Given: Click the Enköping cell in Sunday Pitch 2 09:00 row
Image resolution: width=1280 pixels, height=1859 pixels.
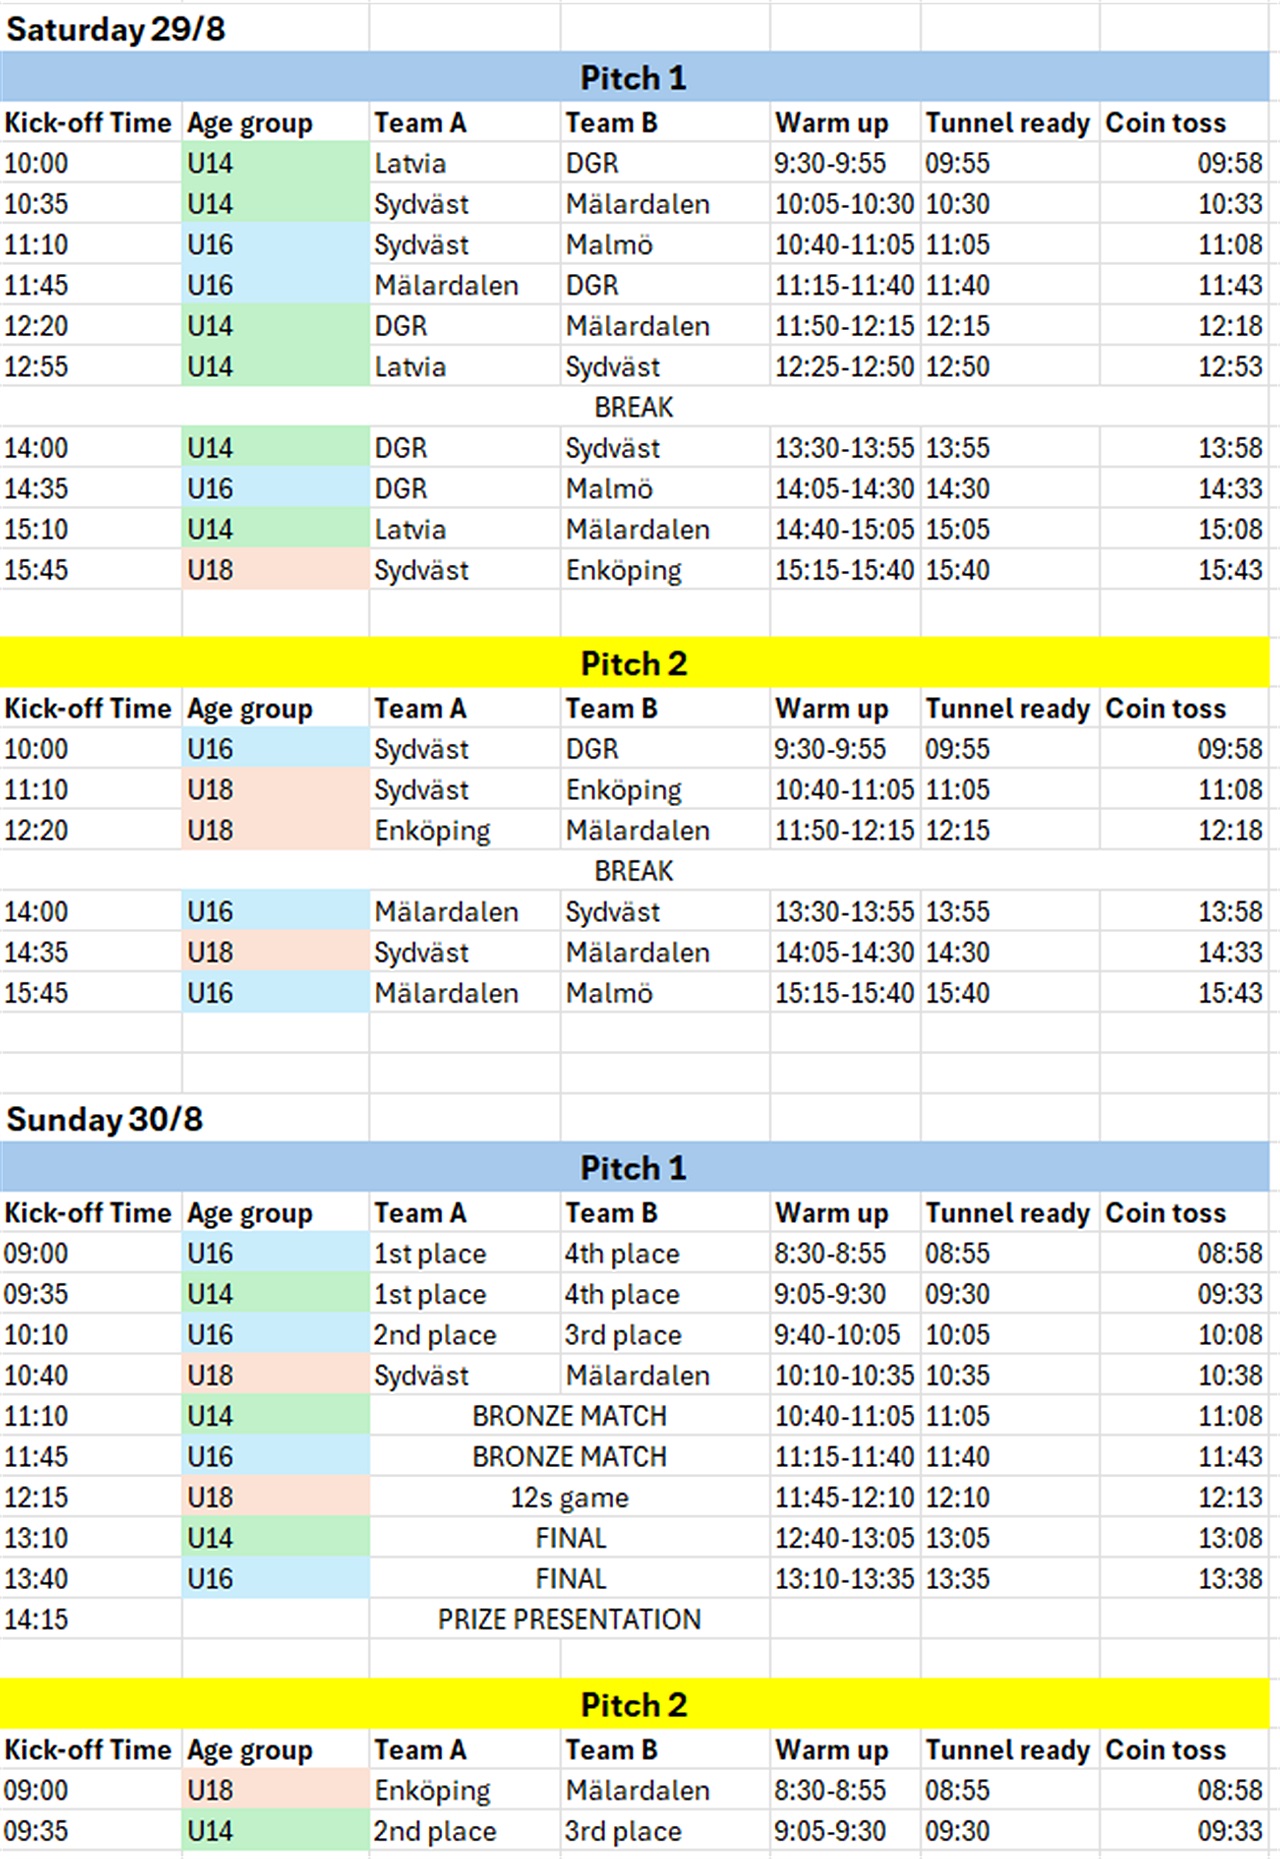Looking at the screenshot, I should pyautogui.click(x=465, y=1791).
